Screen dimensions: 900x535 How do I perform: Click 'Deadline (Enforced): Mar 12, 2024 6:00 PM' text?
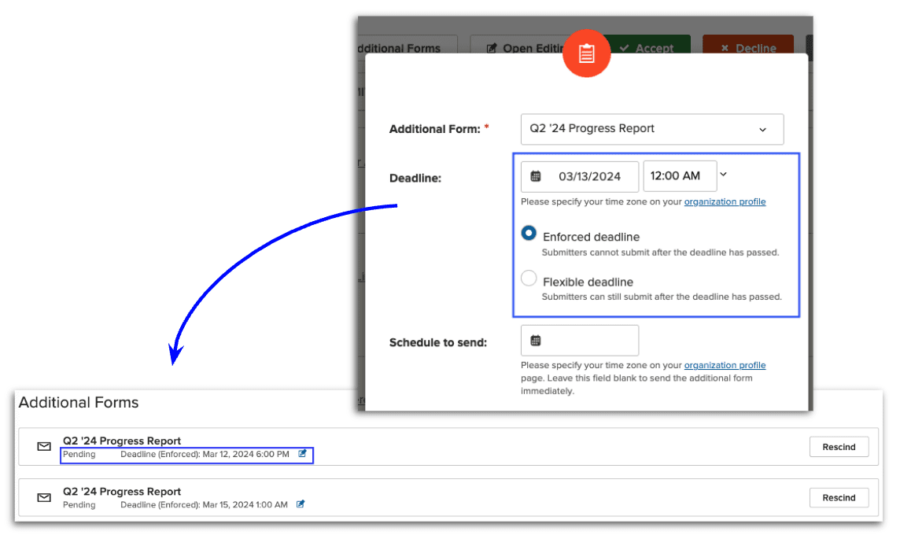pyautogui.click(x=205, y=454)
